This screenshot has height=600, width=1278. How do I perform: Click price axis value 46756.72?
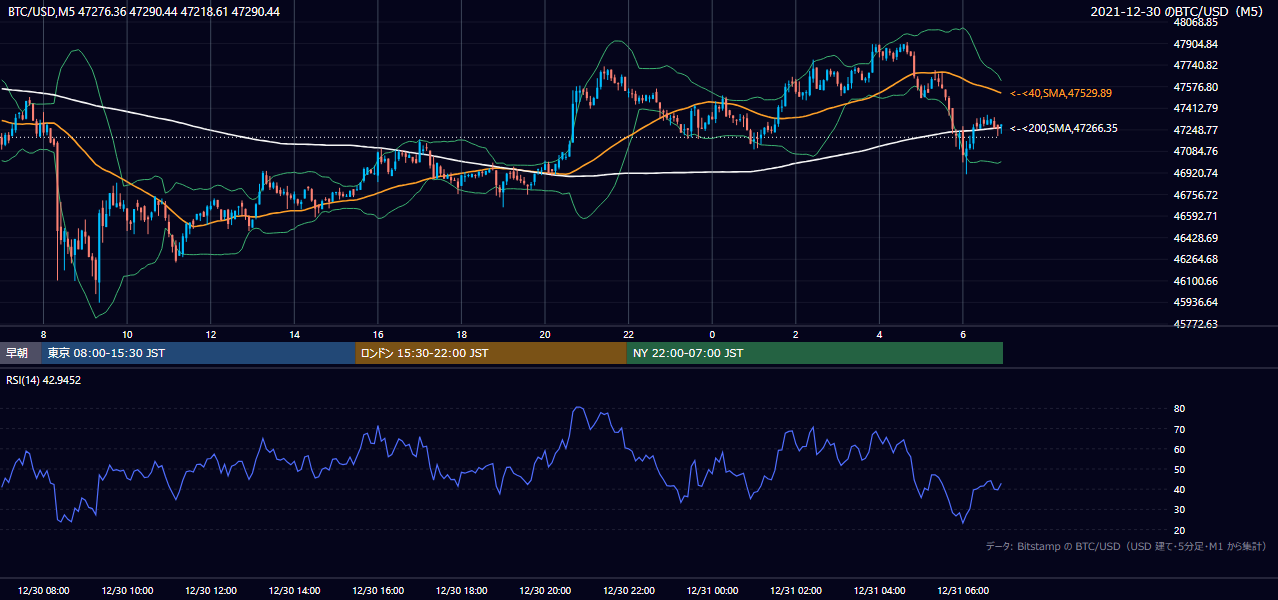(1196, 195)
